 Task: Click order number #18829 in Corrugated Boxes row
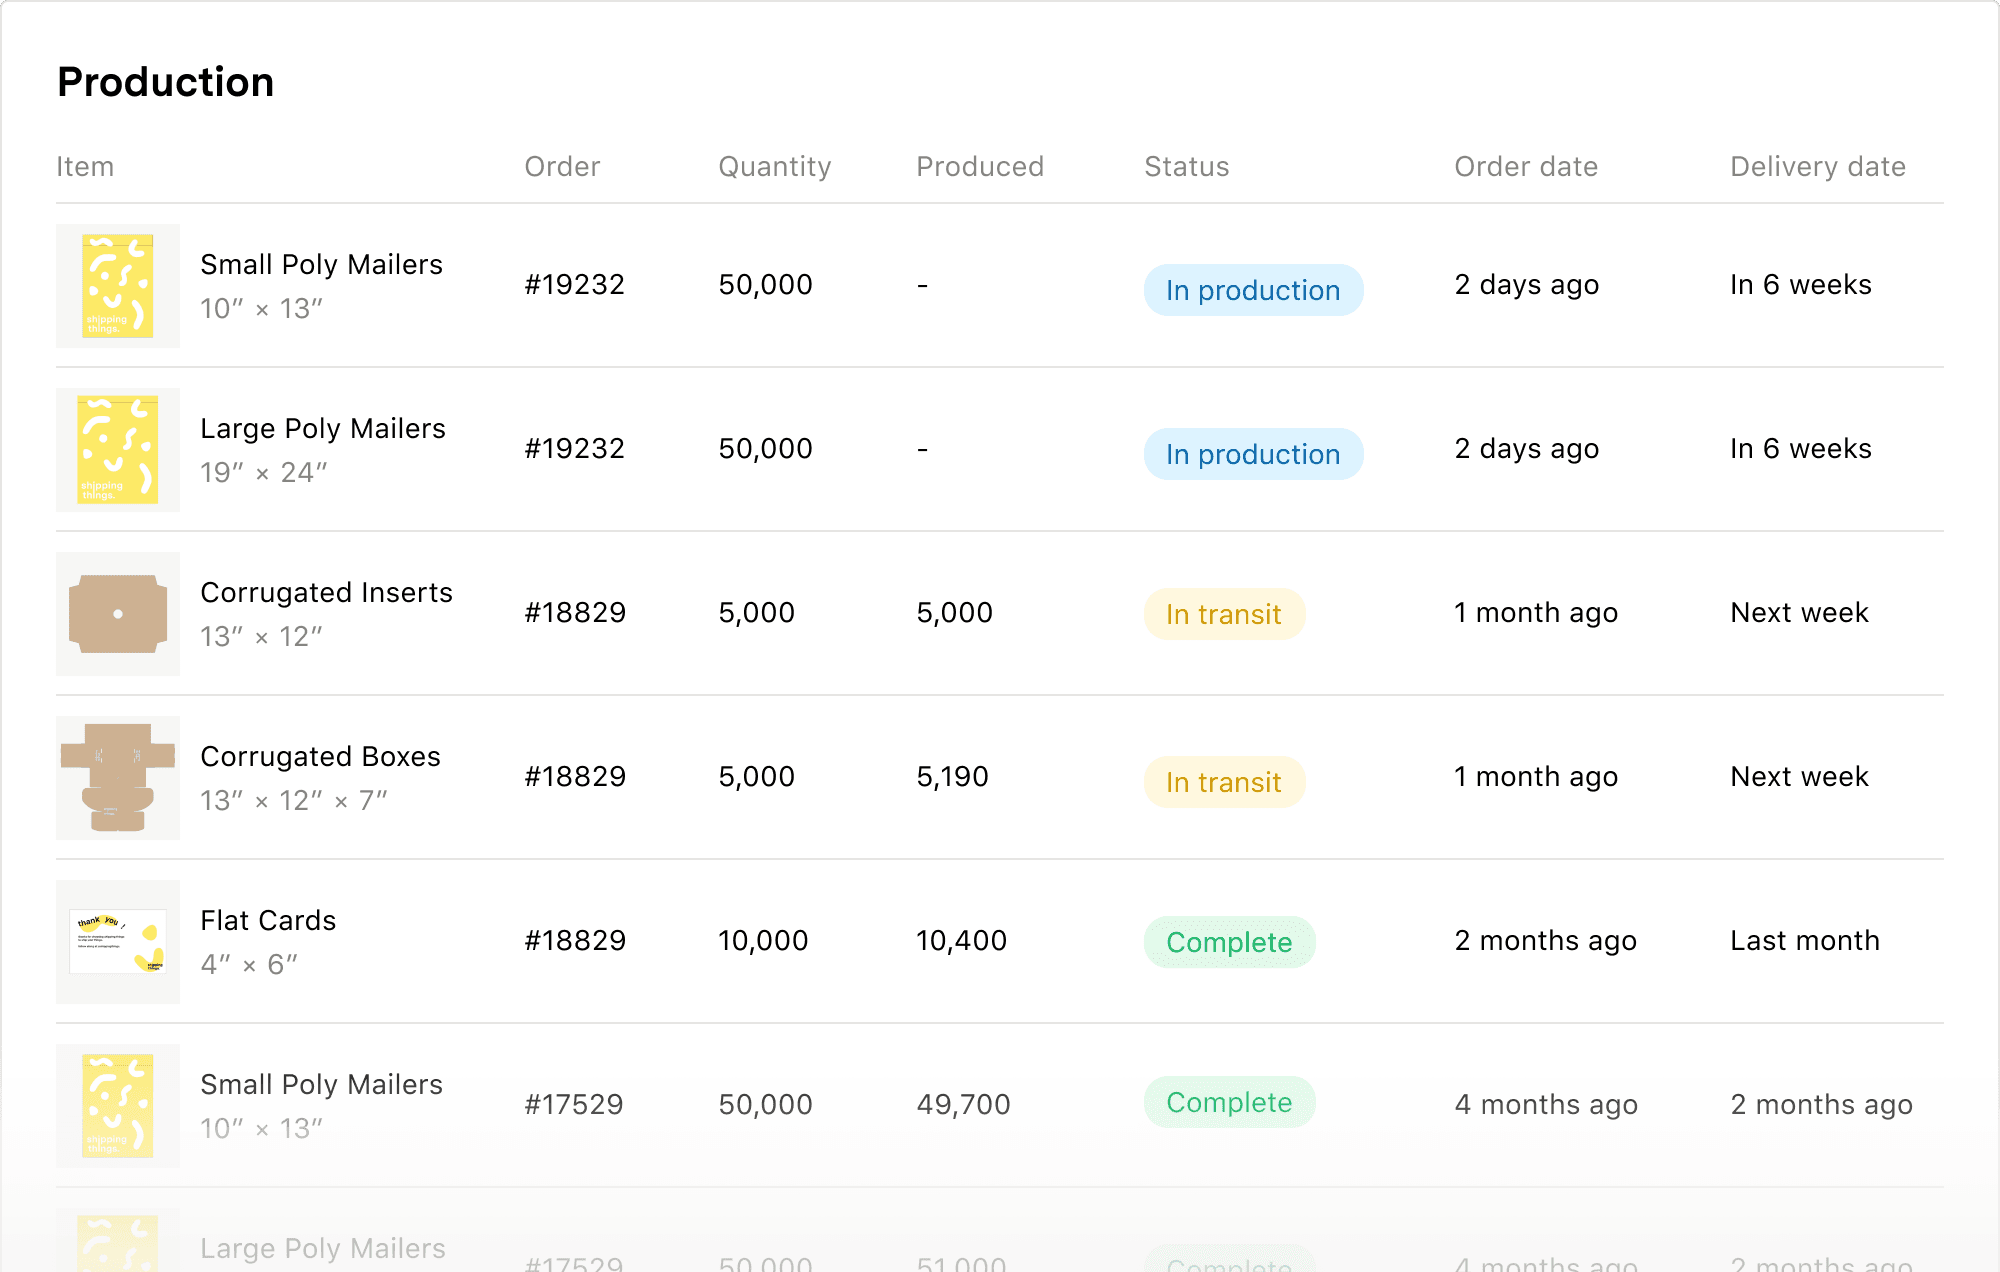click(x=575, y=777)
